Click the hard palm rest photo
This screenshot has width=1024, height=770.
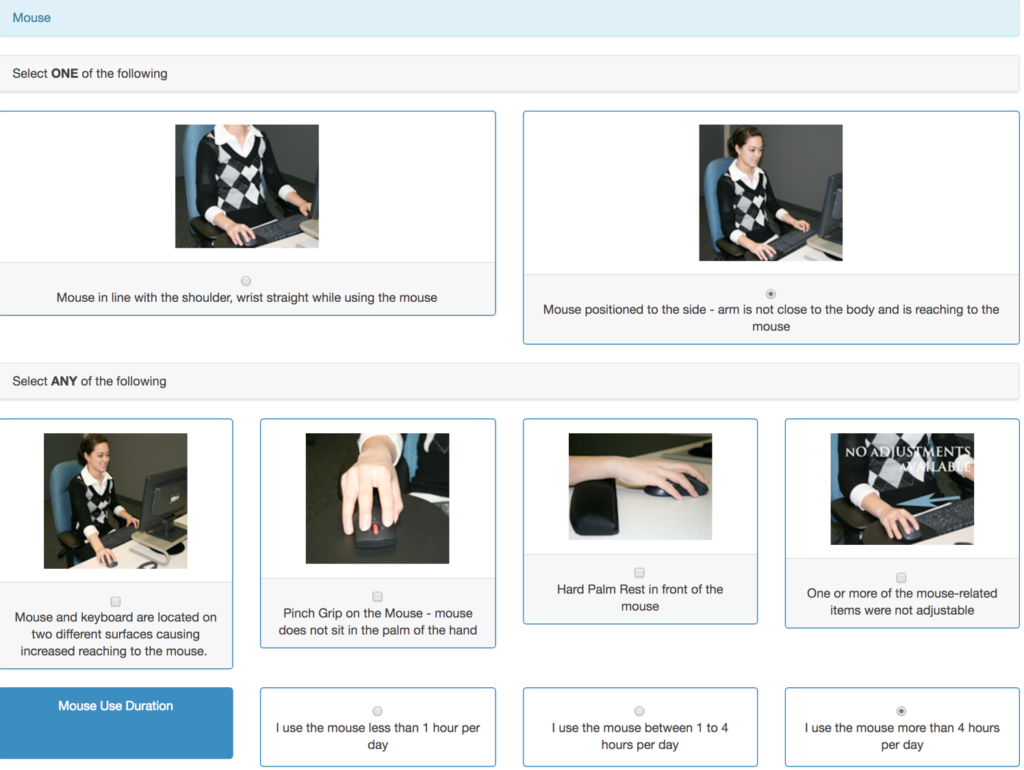click(640, 486)
